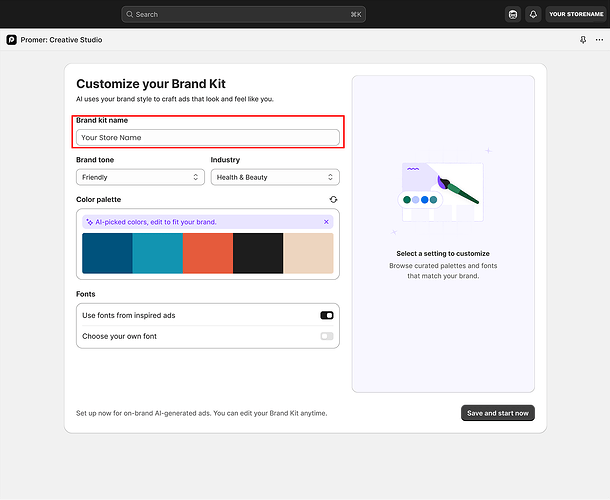Click the Promer app logo icon
Screen dimensions: 610x500
[x=11, y=40]
